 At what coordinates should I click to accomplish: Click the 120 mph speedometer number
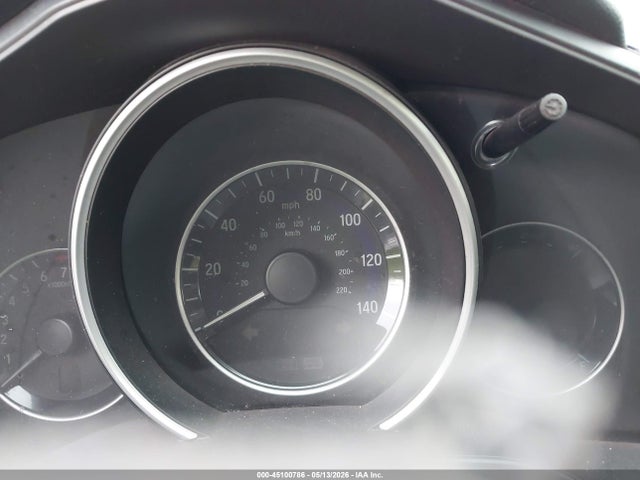[x=371, y=260]
